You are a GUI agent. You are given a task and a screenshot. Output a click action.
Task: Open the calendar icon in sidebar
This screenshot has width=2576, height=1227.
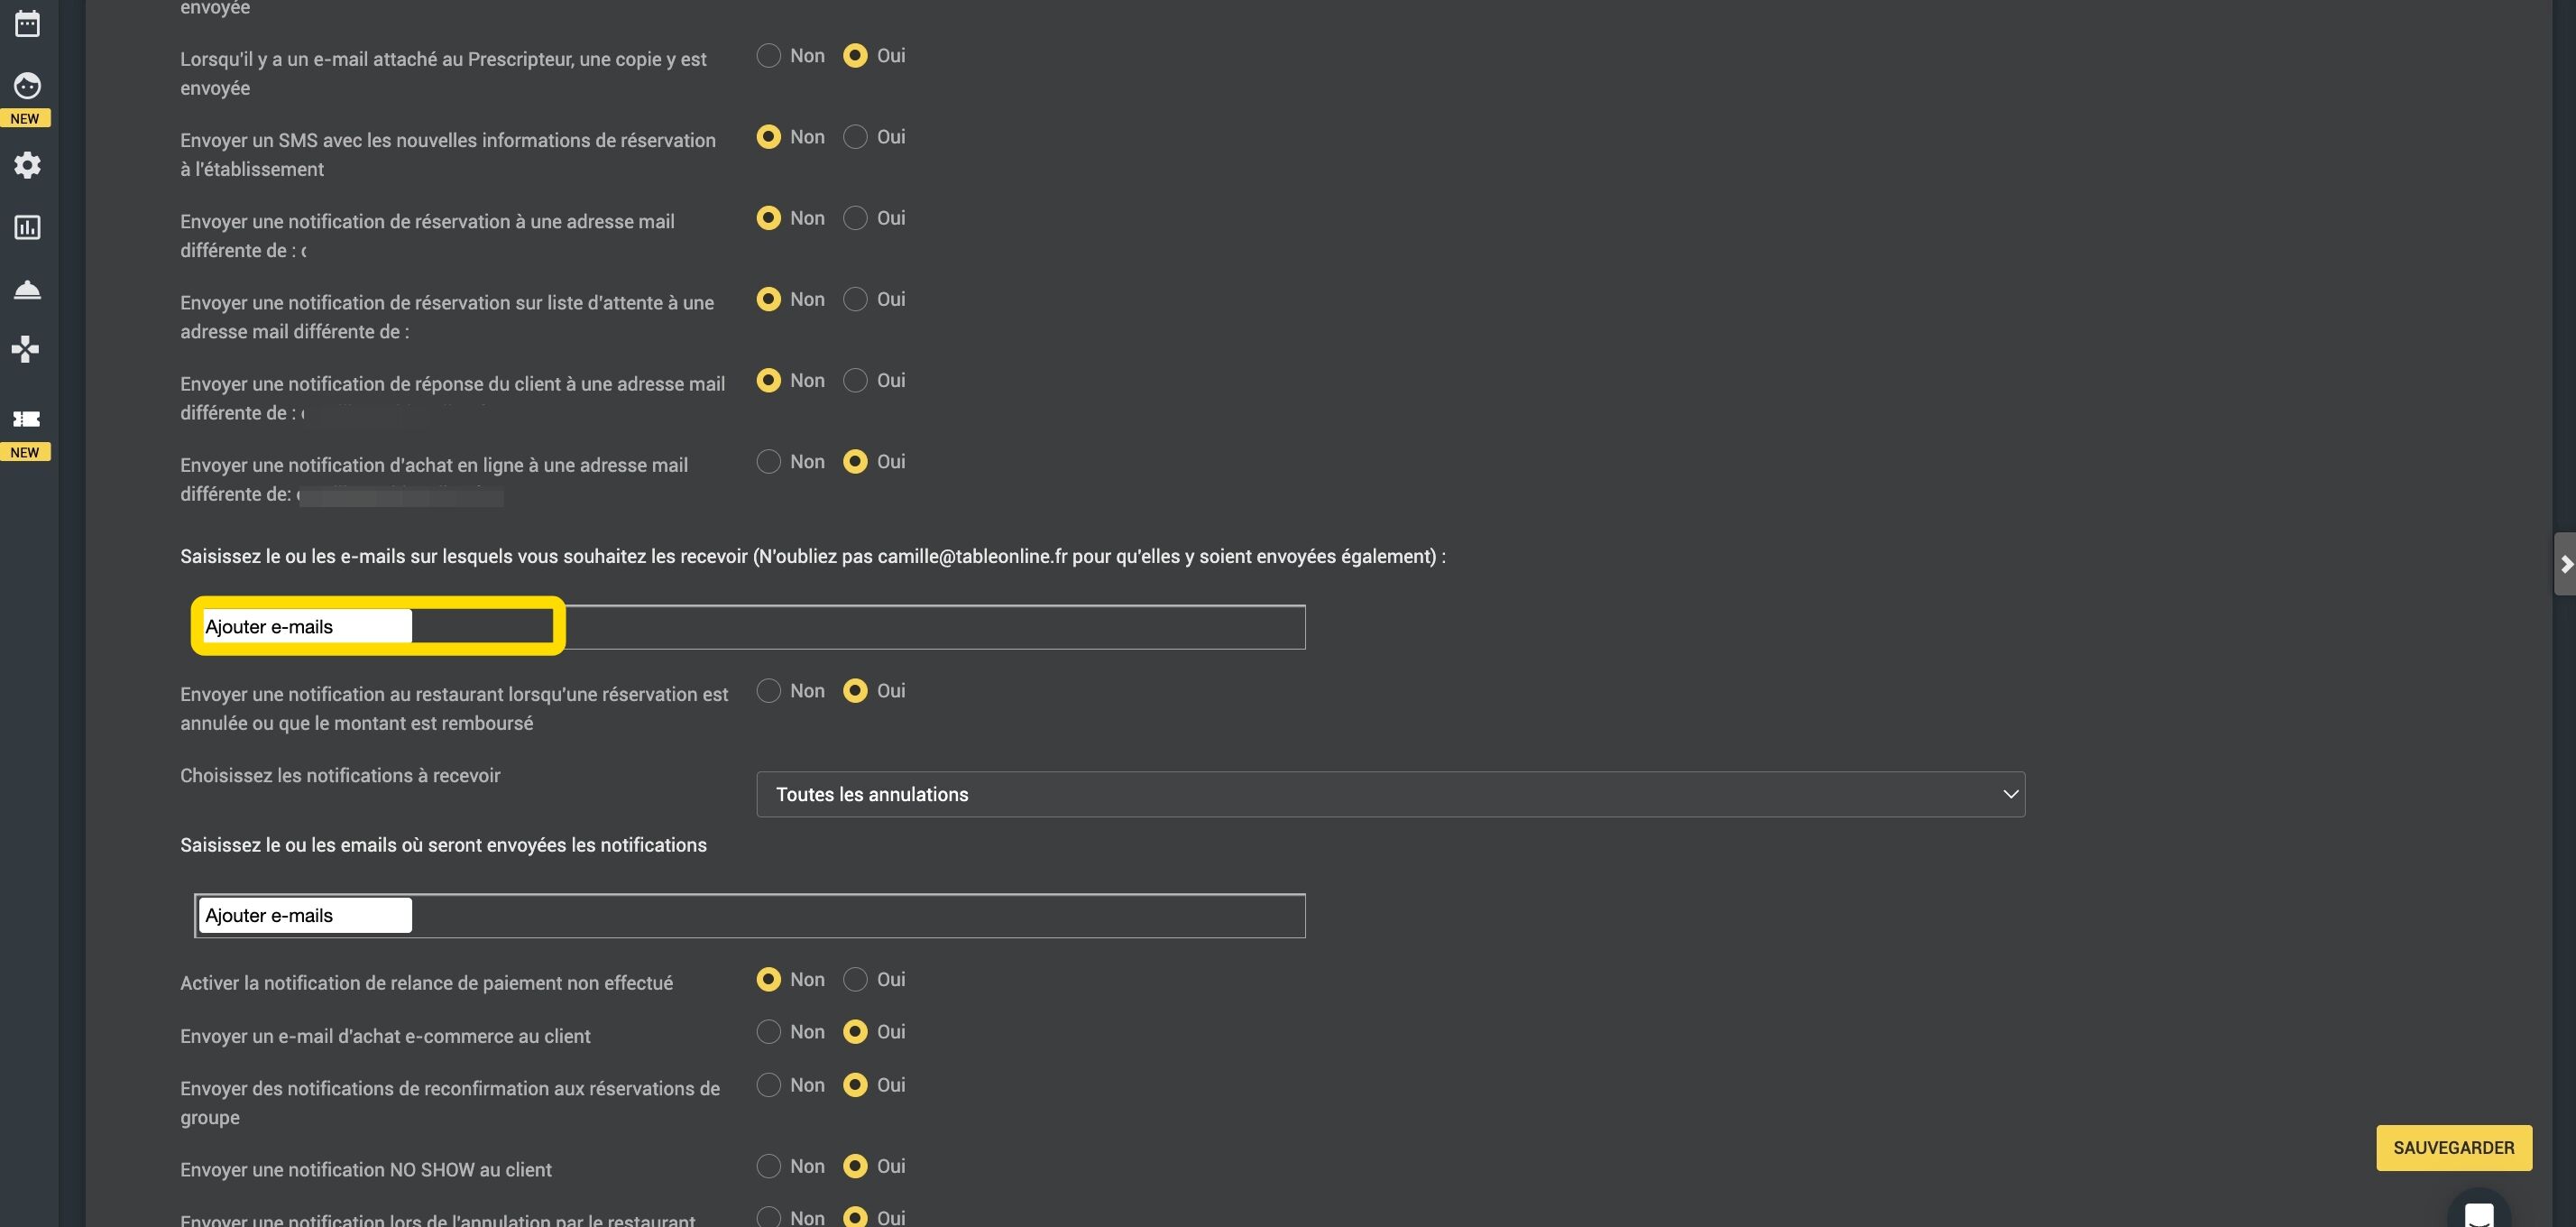click(27, 24)
